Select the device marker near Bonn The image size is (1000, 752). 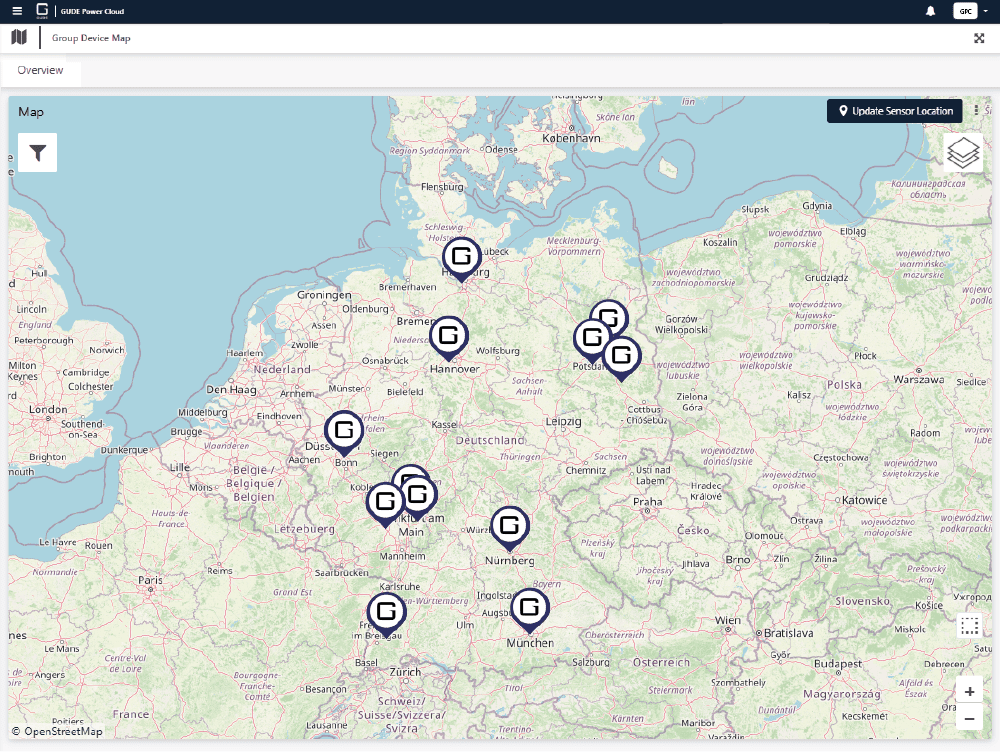[344, 429]
